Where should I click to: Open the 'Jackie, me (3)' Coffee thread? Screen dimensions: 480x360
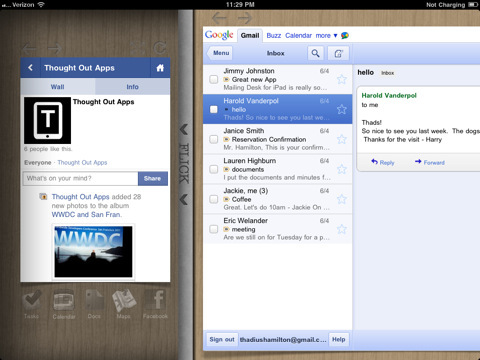pos(278,199)
